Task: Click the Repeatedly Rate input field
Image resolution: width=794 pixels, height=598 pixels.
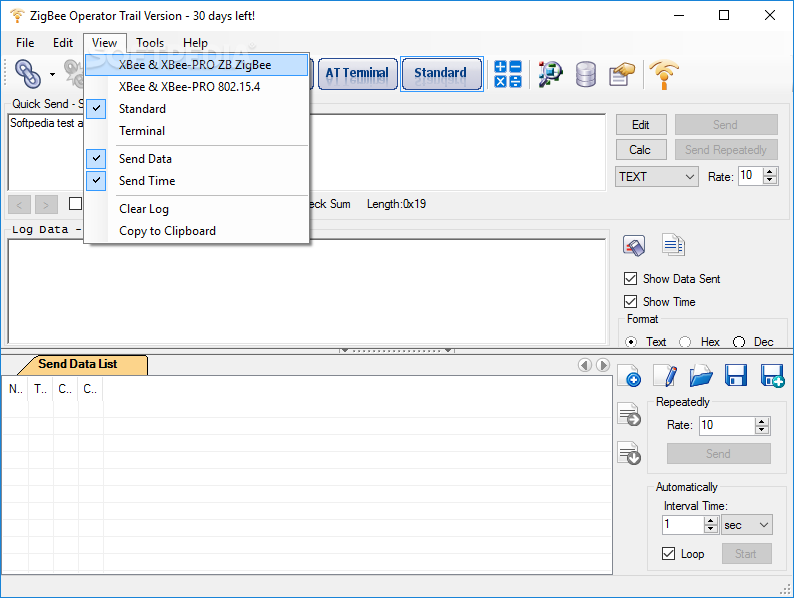Action: tap(728, 426)
